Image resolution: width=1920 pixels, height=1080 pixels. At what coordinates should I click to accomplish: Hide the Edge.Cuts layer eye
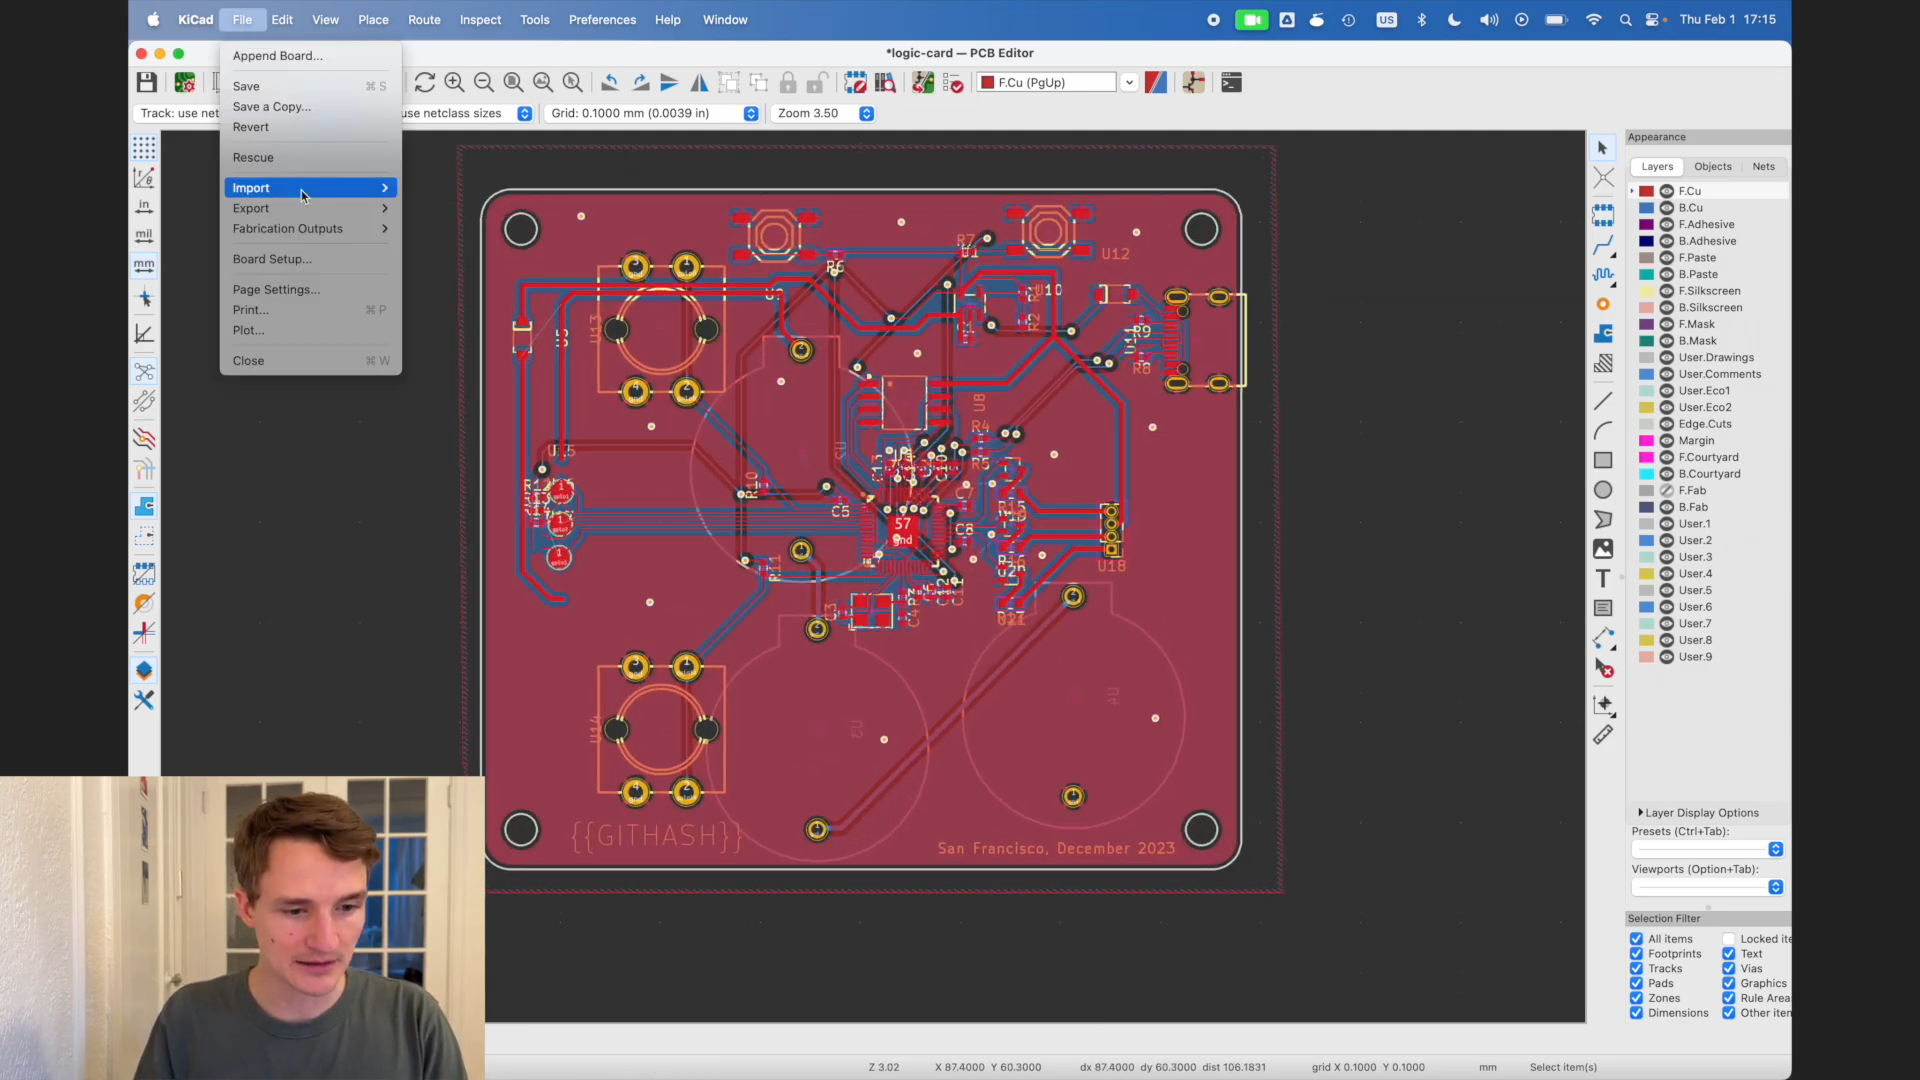click(x=1667, y=424)
